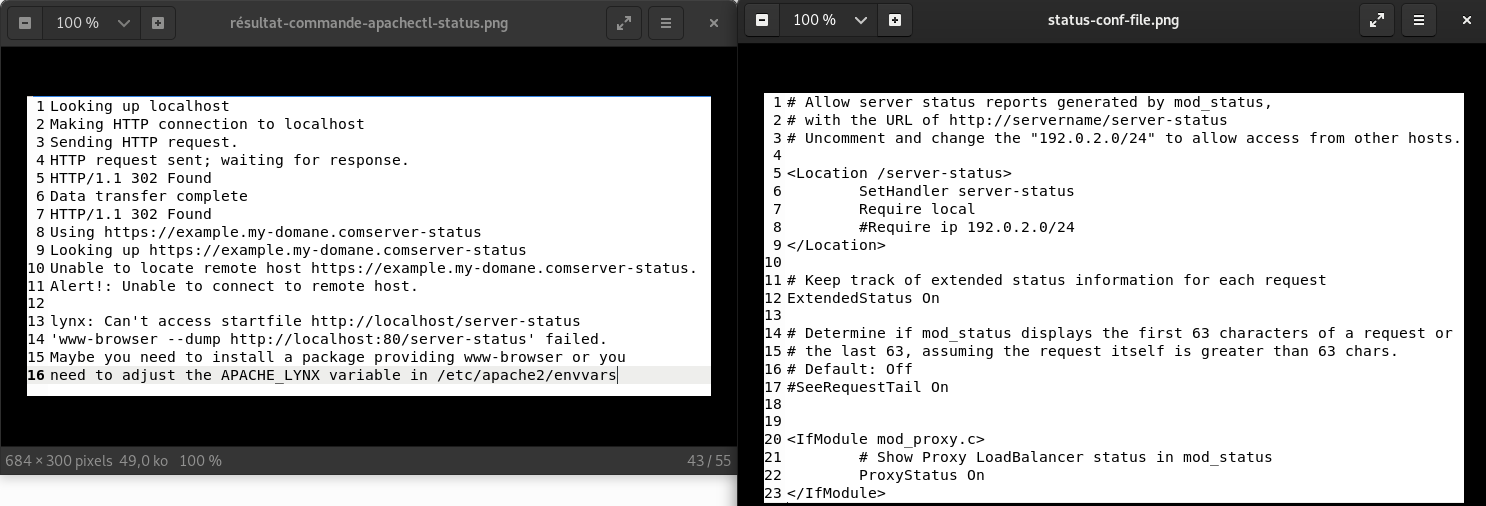Close the résultat-commande-apachectl-status.png window
The width and height of the screenshot is (1486, 506).
coord(714,22)
